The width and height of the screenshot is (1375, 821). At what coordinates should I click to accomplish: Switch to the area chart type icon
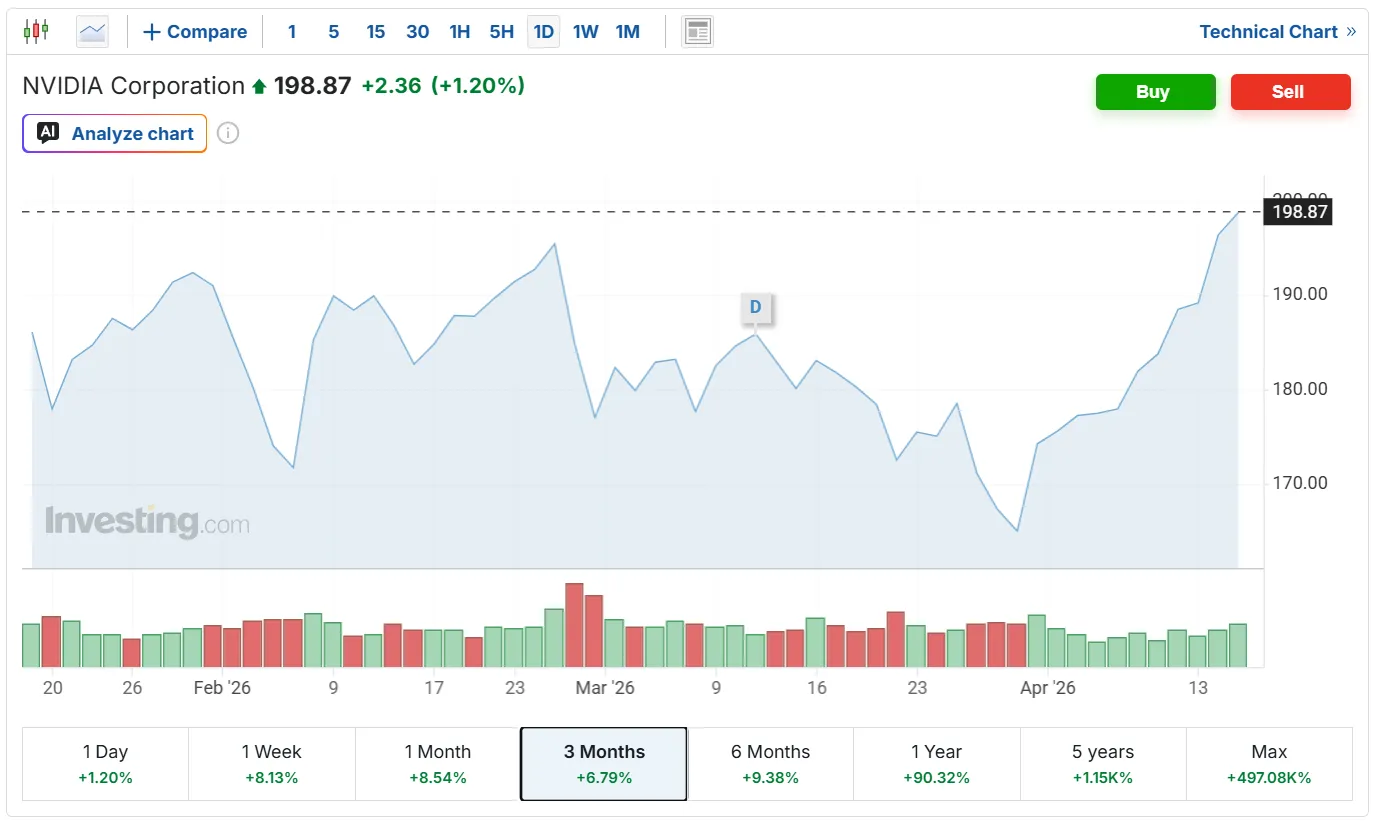coord(92,32)
